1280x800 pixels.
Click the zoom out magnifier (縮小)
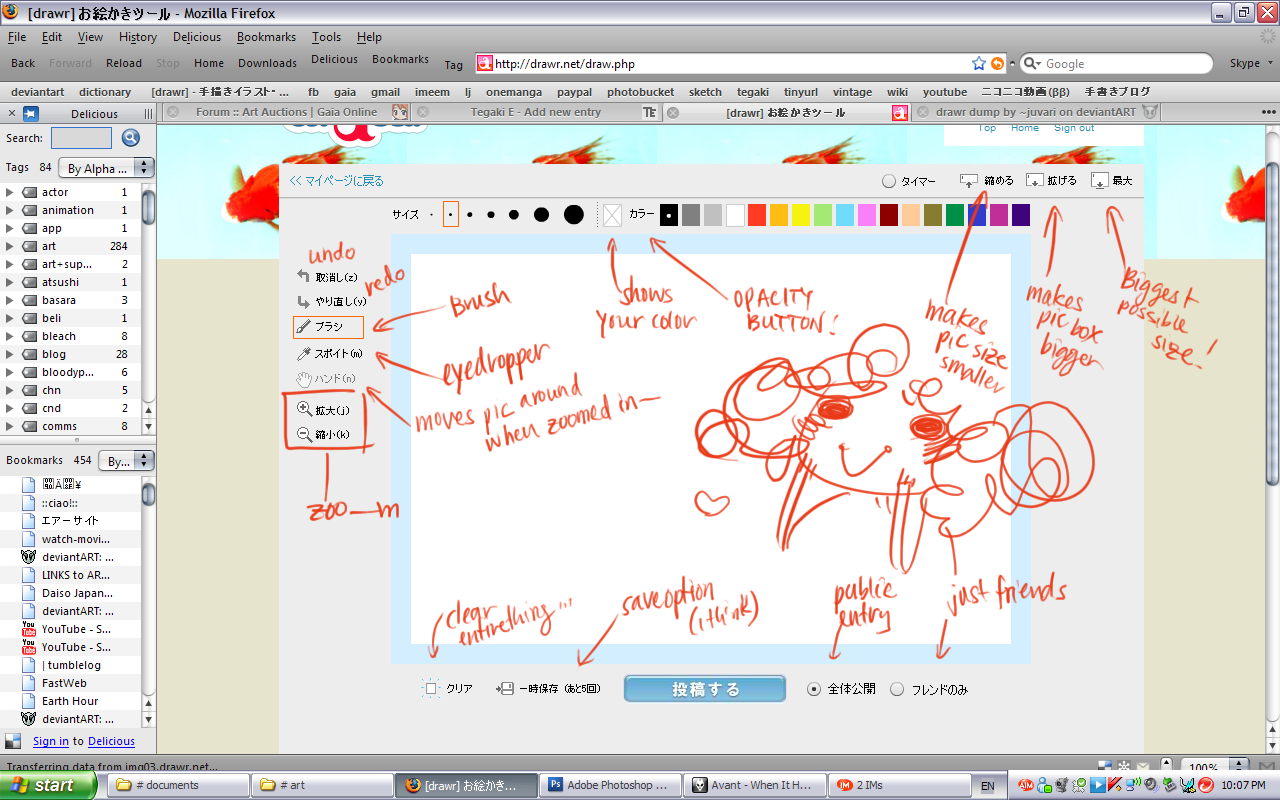click(x=304, y=434)
